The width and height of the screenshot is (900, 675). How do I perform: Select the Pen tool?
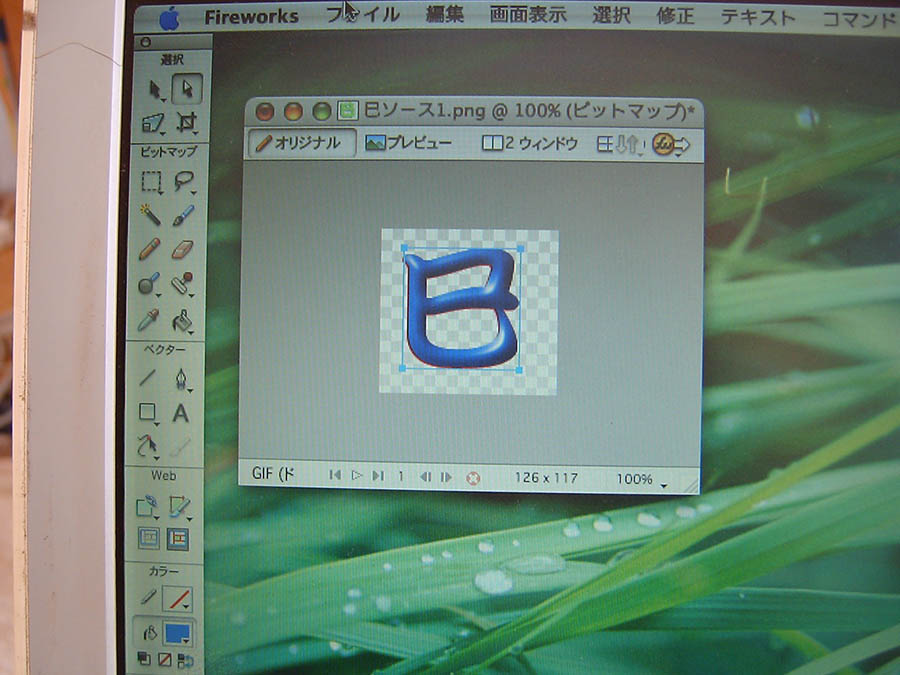[x=181, y=379]
